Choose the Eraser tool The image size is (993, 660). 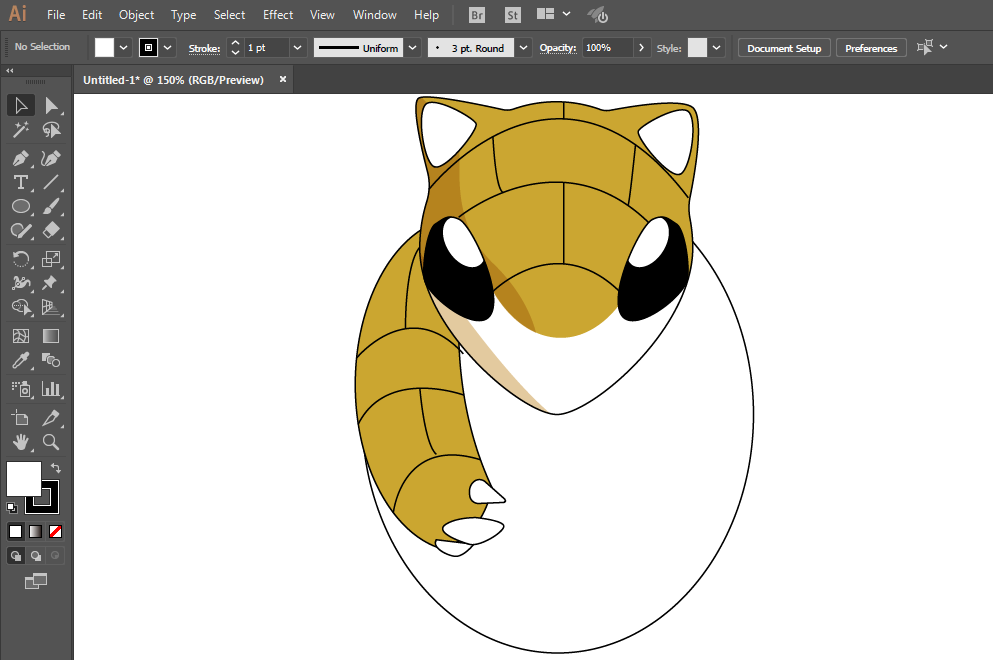tap(51, 230)
